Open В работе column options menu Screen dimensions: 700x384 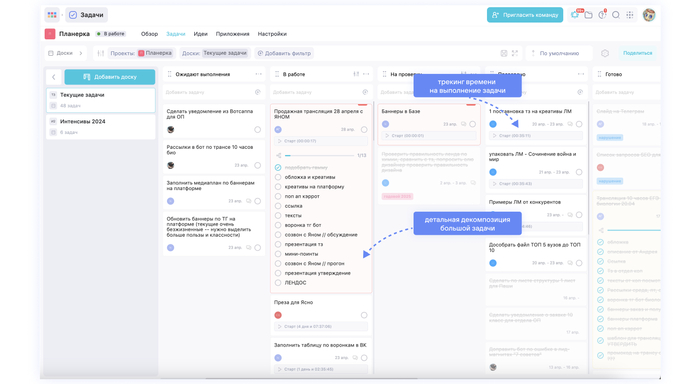(366, 74)
